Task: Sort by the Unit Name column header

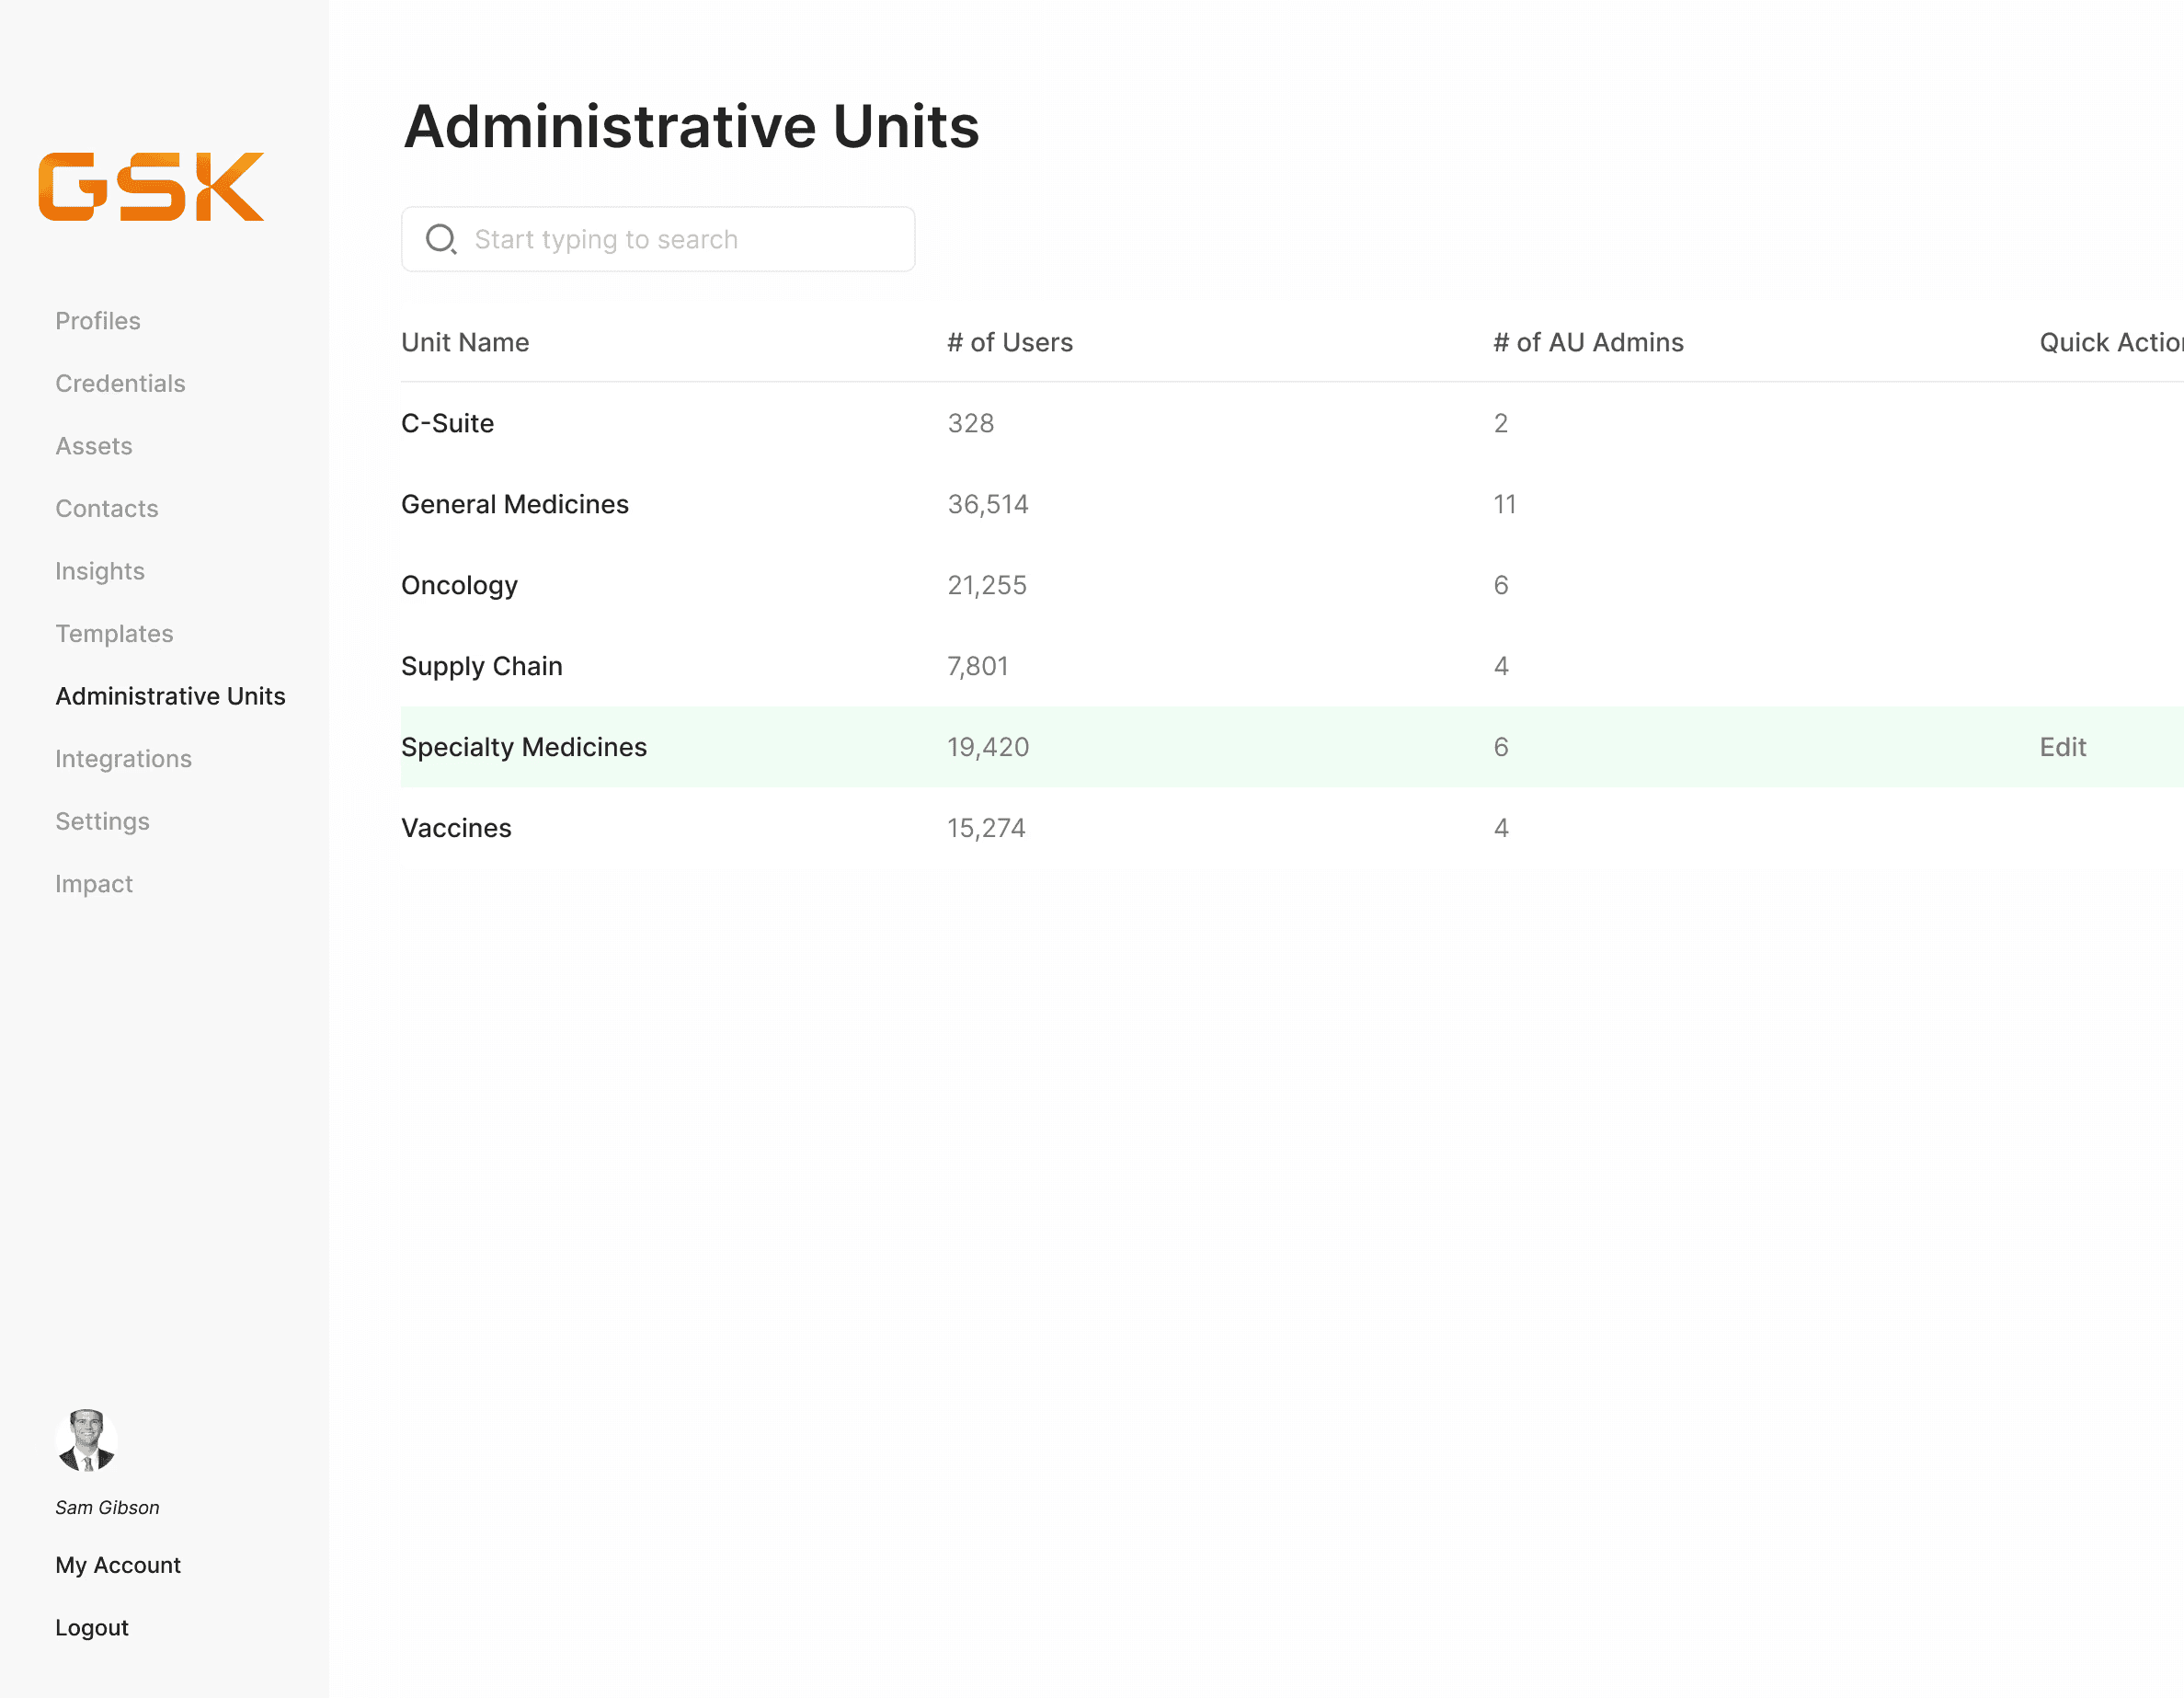Action: (465, 342)
